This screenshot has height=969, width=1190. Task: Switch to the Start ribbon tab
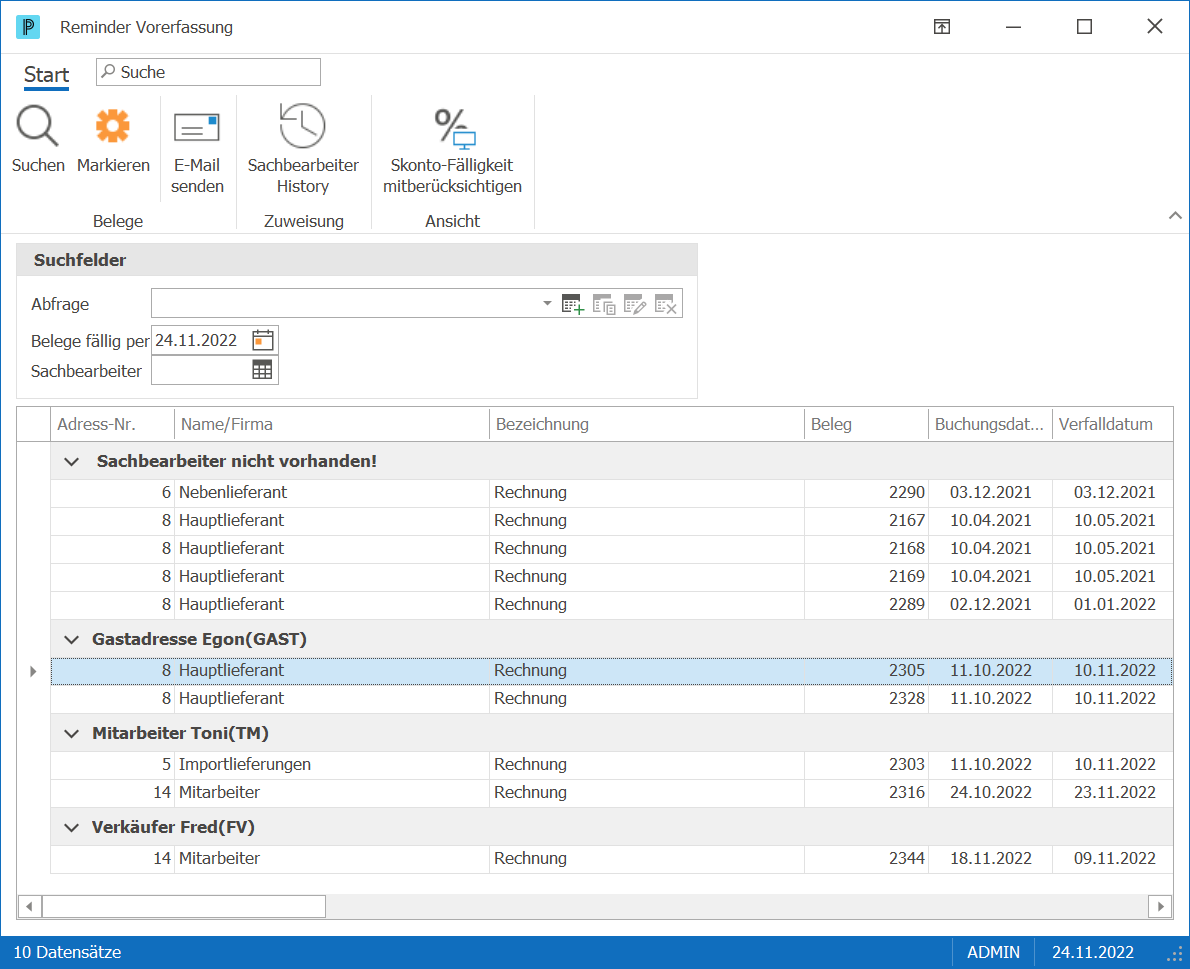pos(46,74)
